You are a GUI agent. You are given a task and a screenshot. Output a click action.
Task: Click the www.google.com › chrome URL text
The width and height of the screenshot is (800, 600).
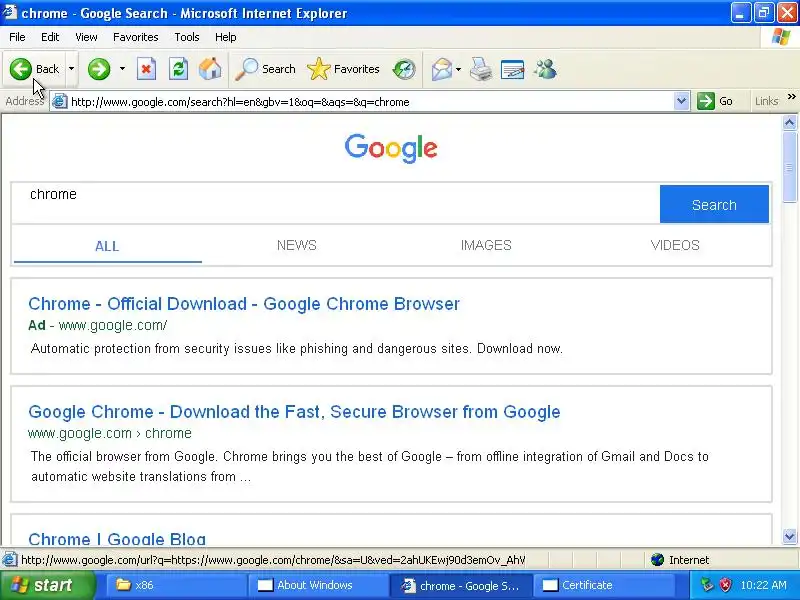click(x=110, y=433)
